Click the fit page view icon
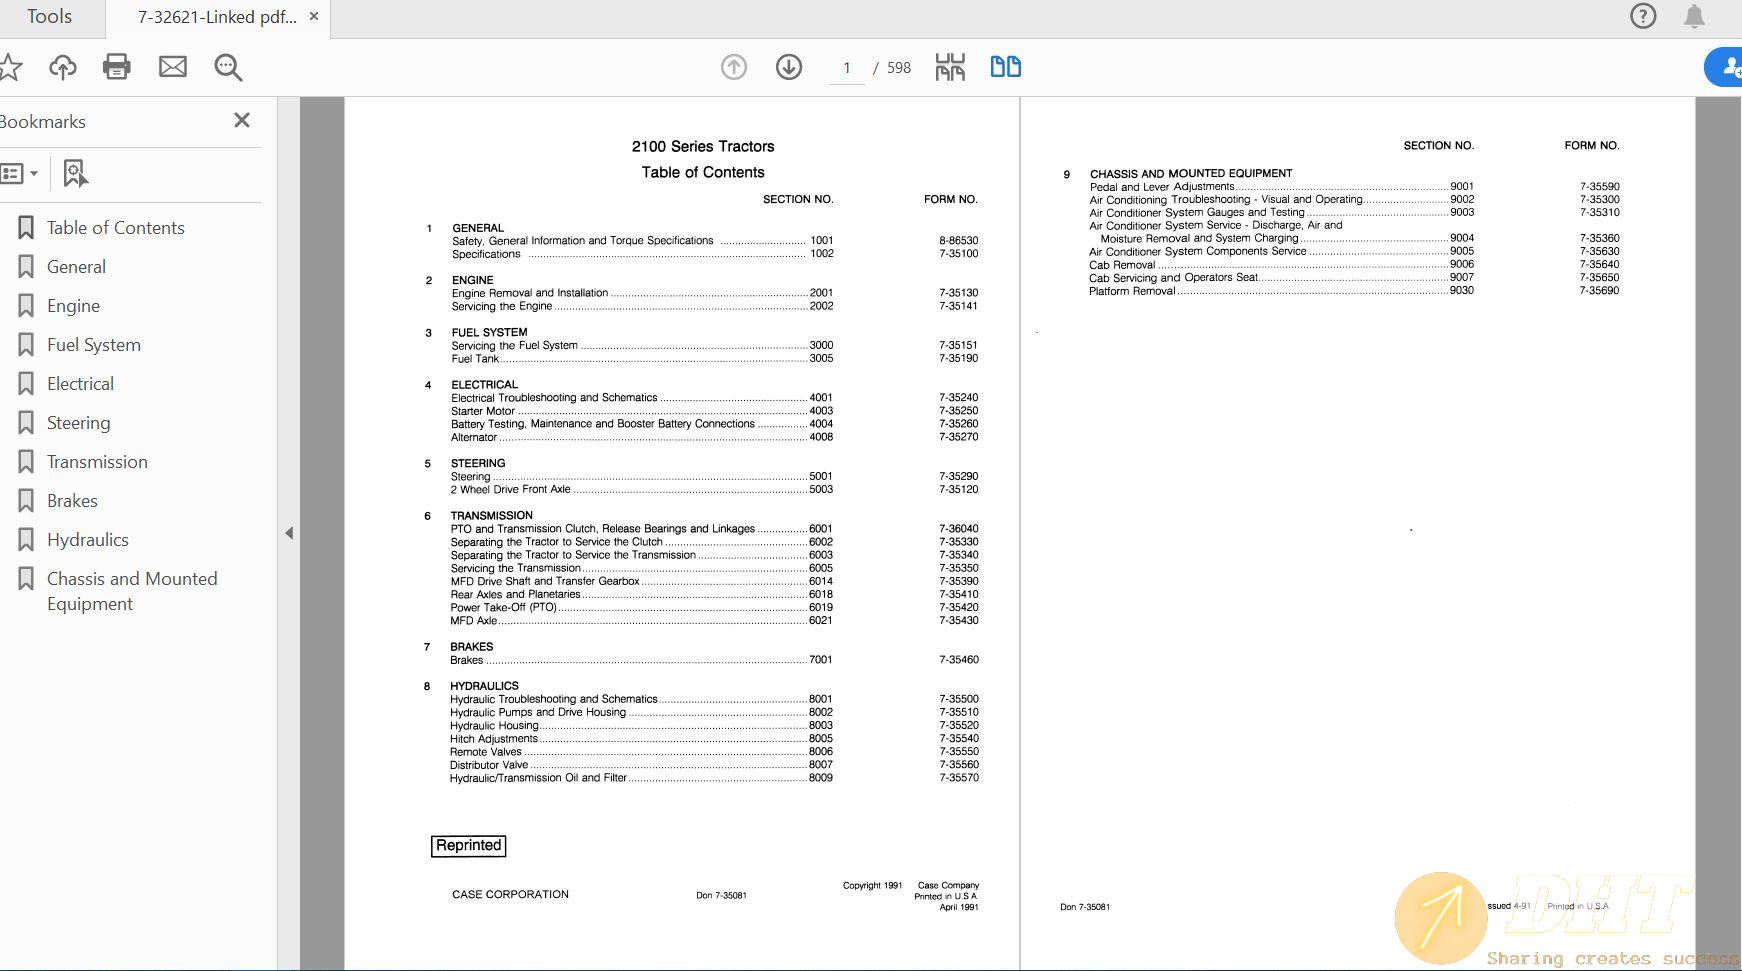This screenshot has width=1742, height=971. (950, 67)
